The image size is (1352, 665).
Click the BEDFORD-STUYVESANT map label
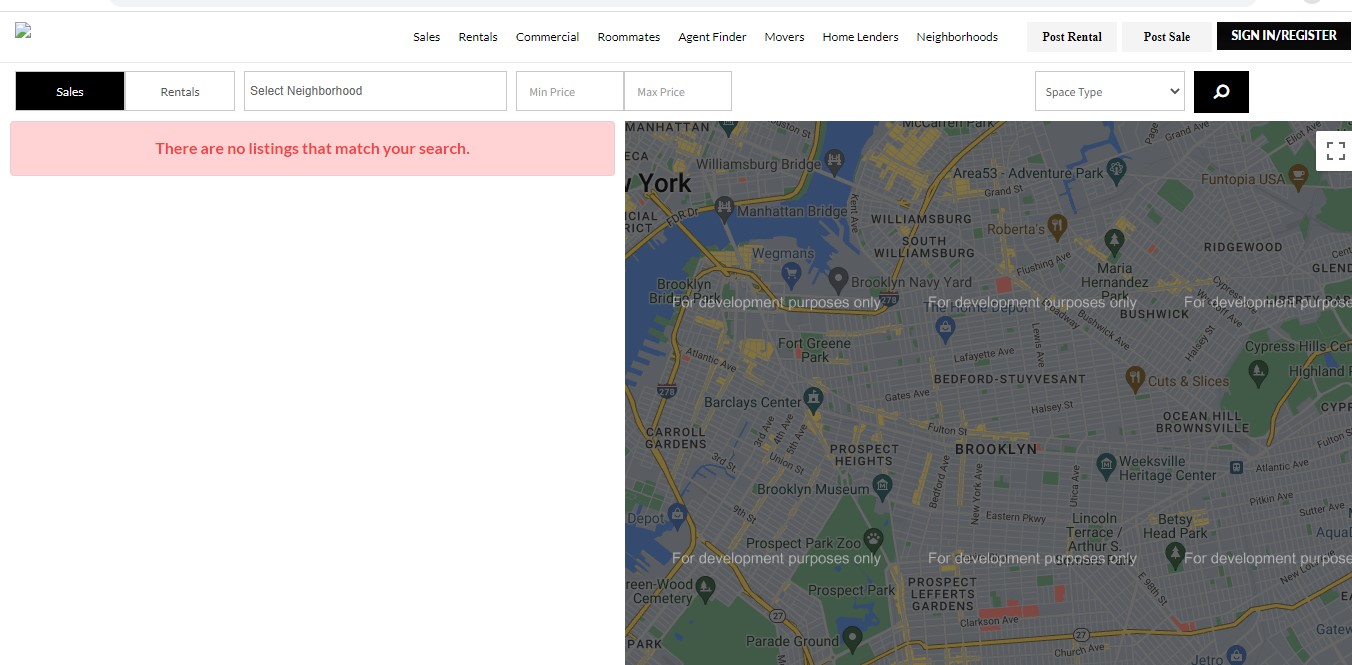coord(1009,379)
